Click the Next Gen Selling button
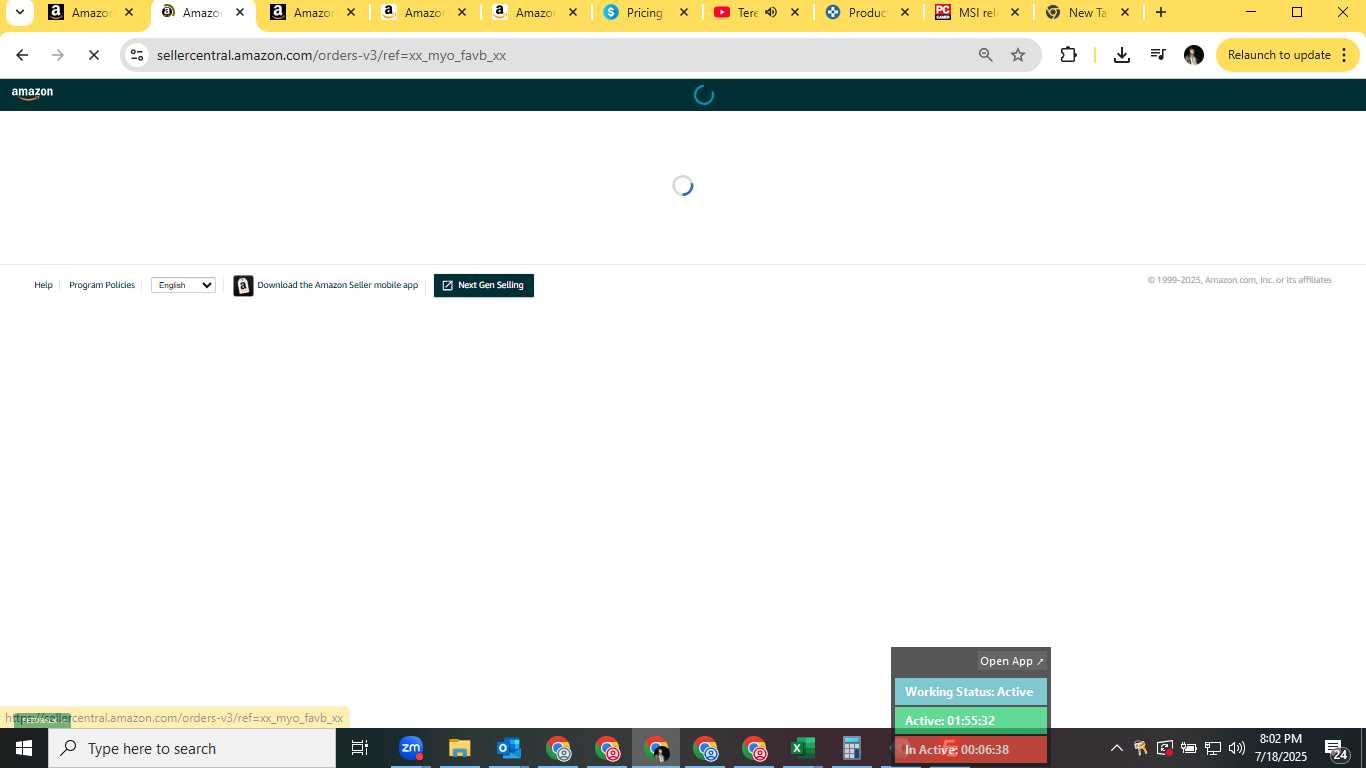 tap(484, 285)
